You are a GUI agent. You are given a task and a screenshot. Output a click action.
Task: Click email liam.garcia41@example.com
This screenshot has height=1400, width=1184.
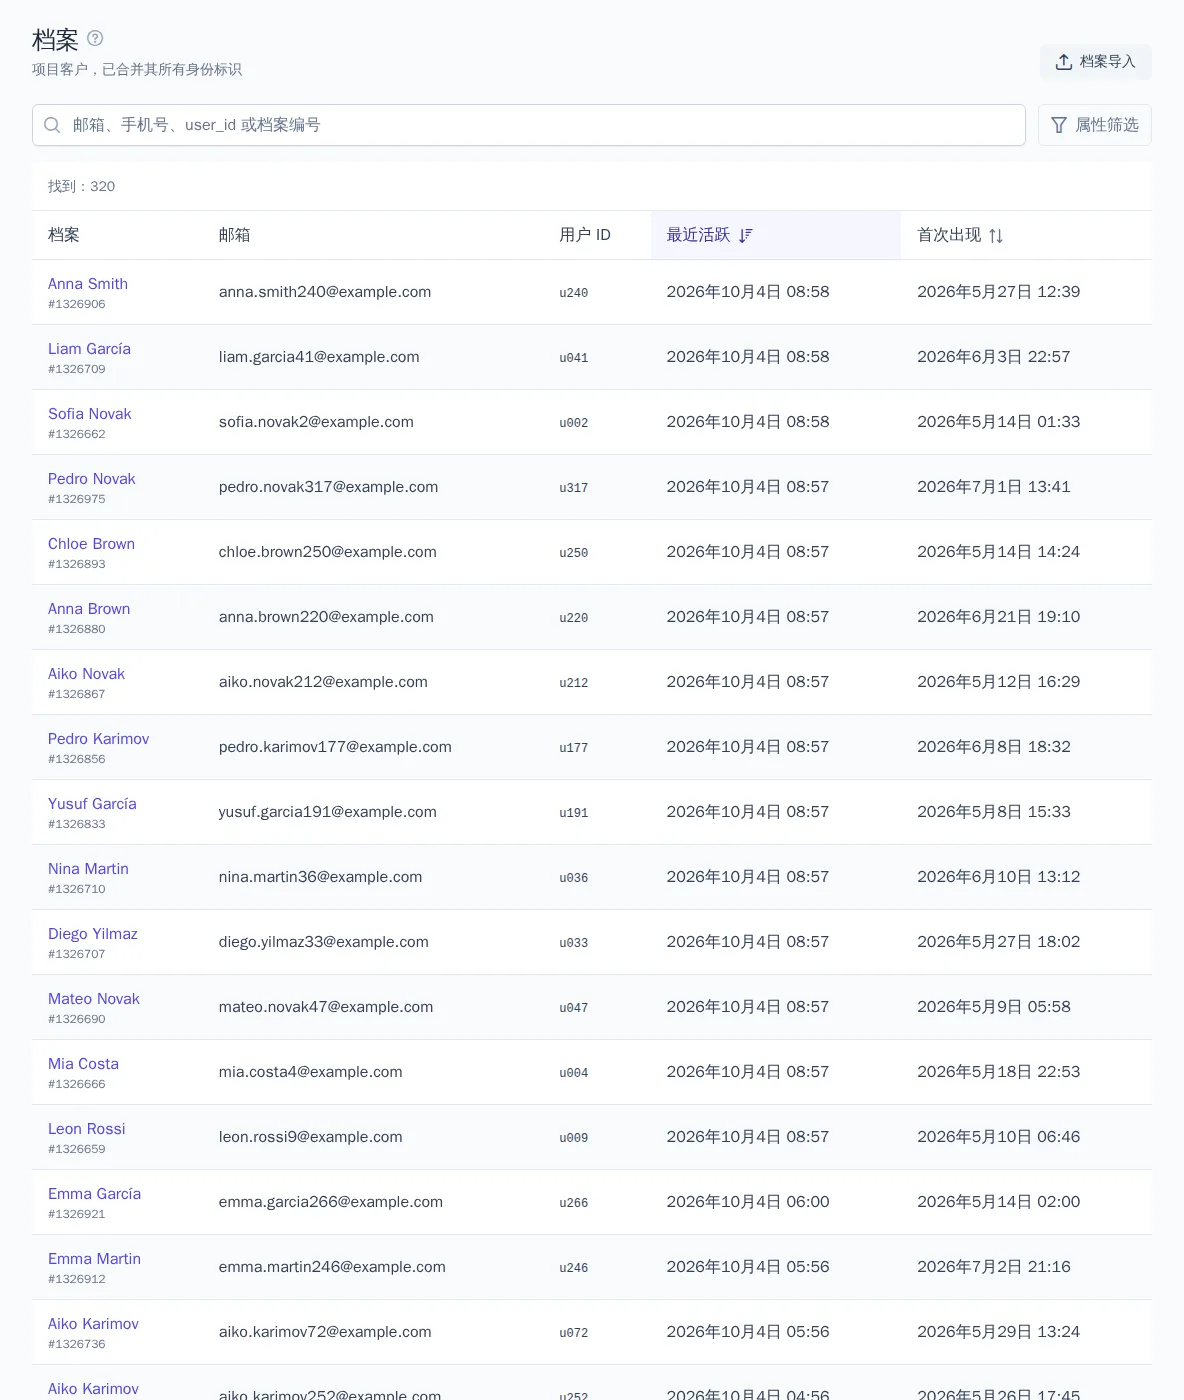pyautogui.click(x=319, y=357)
